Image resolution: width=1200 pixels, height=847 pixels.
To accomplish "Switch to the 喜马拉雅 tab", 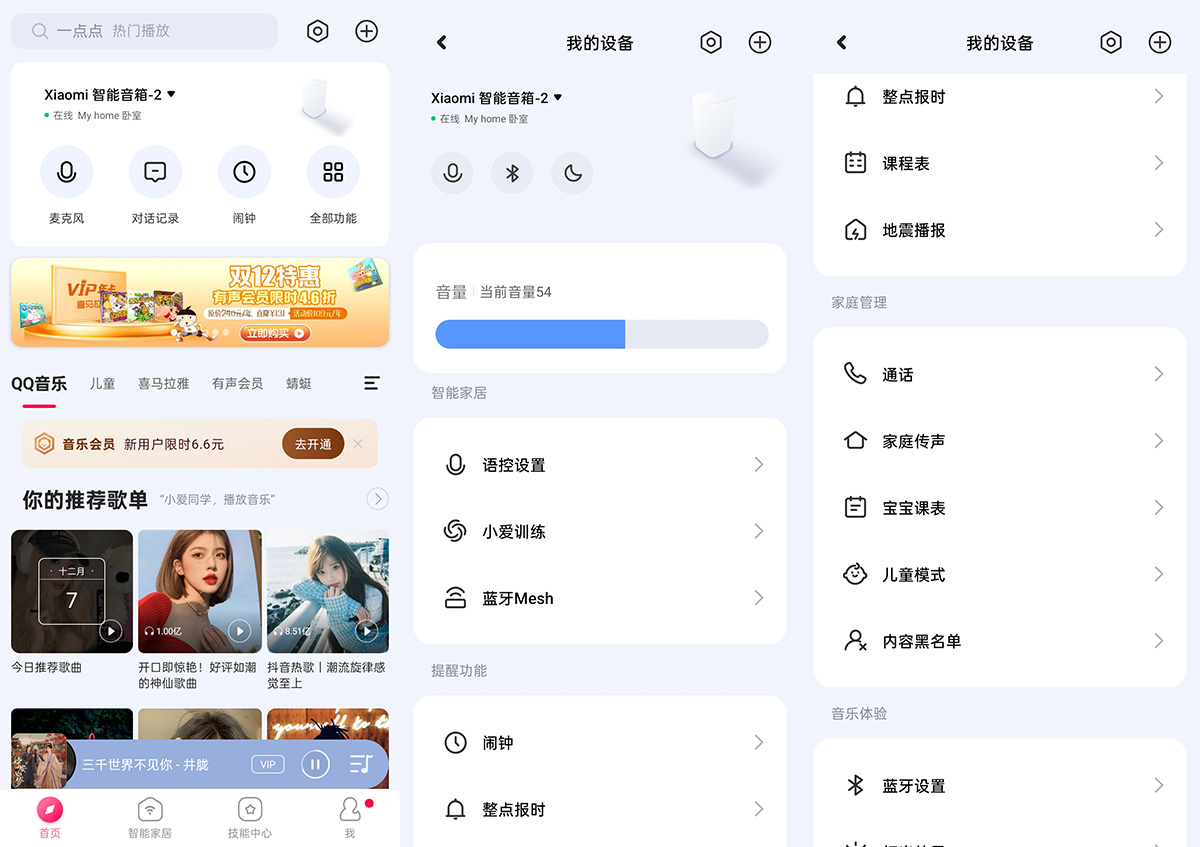I will pos(163,383).
